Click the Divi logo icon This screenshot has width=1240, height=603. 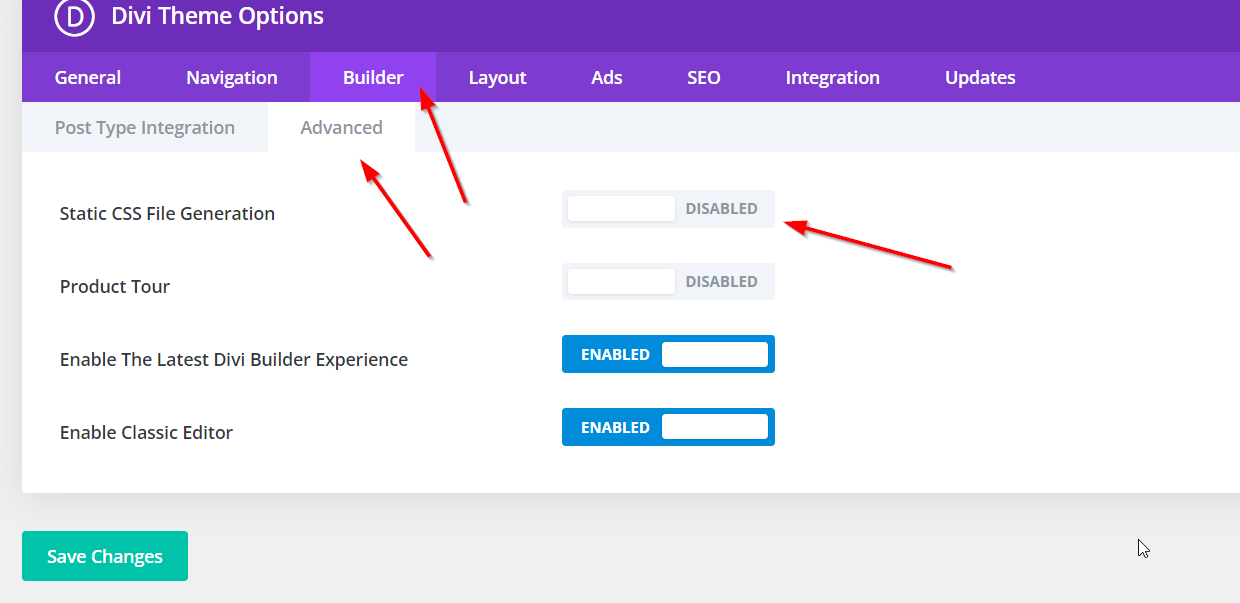[x=74, y=16]
